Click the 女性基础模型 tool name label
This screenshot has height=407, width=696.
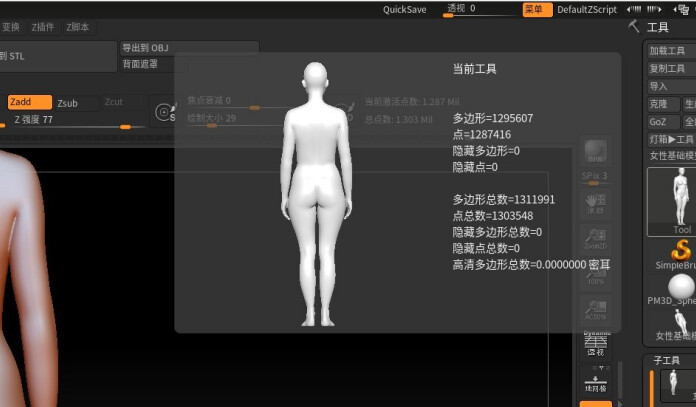pos(672,155)
